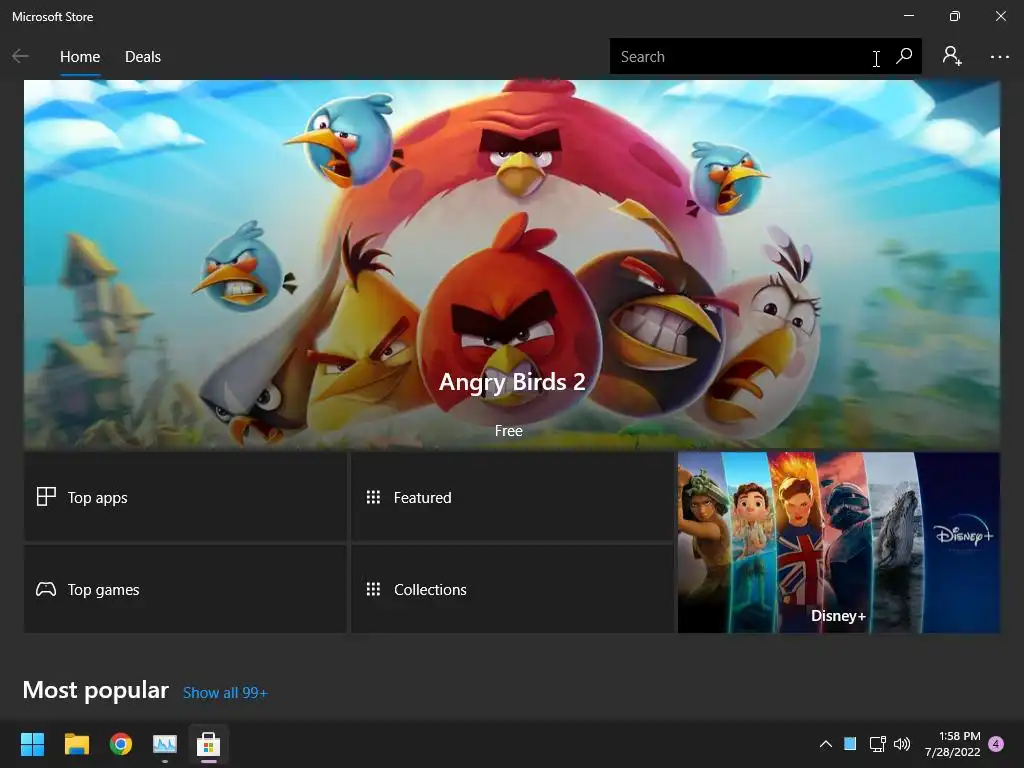Screen dimensions: 1024x768
Task: Open notifications badge showing 4
Action: pos(996,744)
